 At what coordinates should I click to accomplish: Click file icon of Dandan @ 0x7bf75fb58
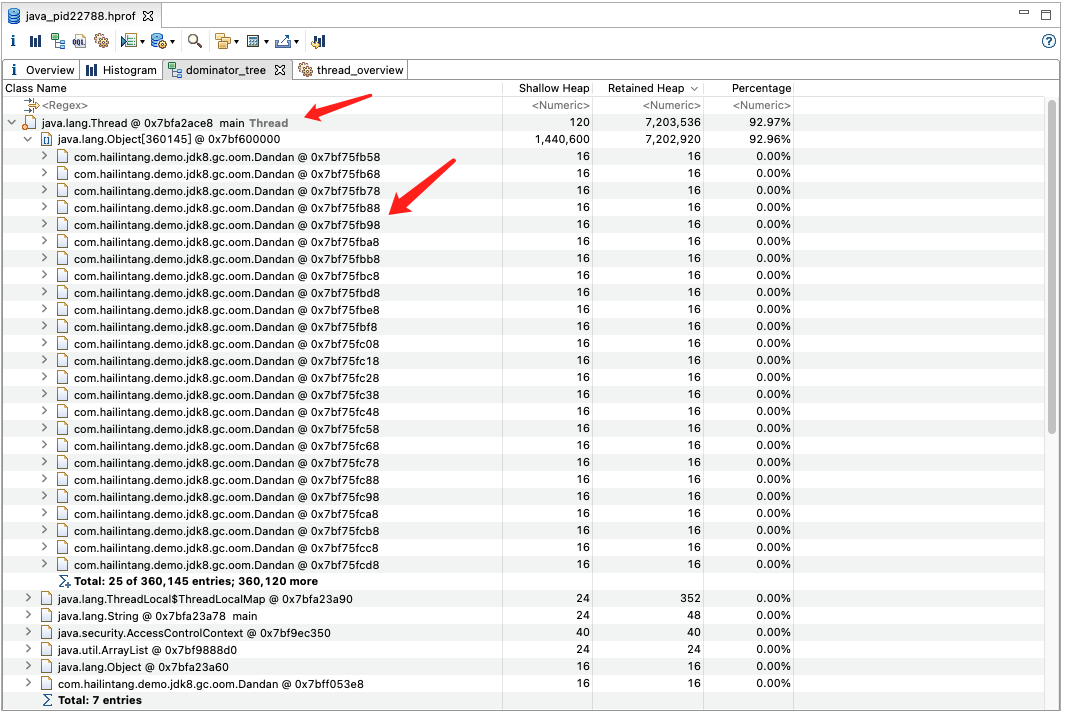tap(62, 157)
